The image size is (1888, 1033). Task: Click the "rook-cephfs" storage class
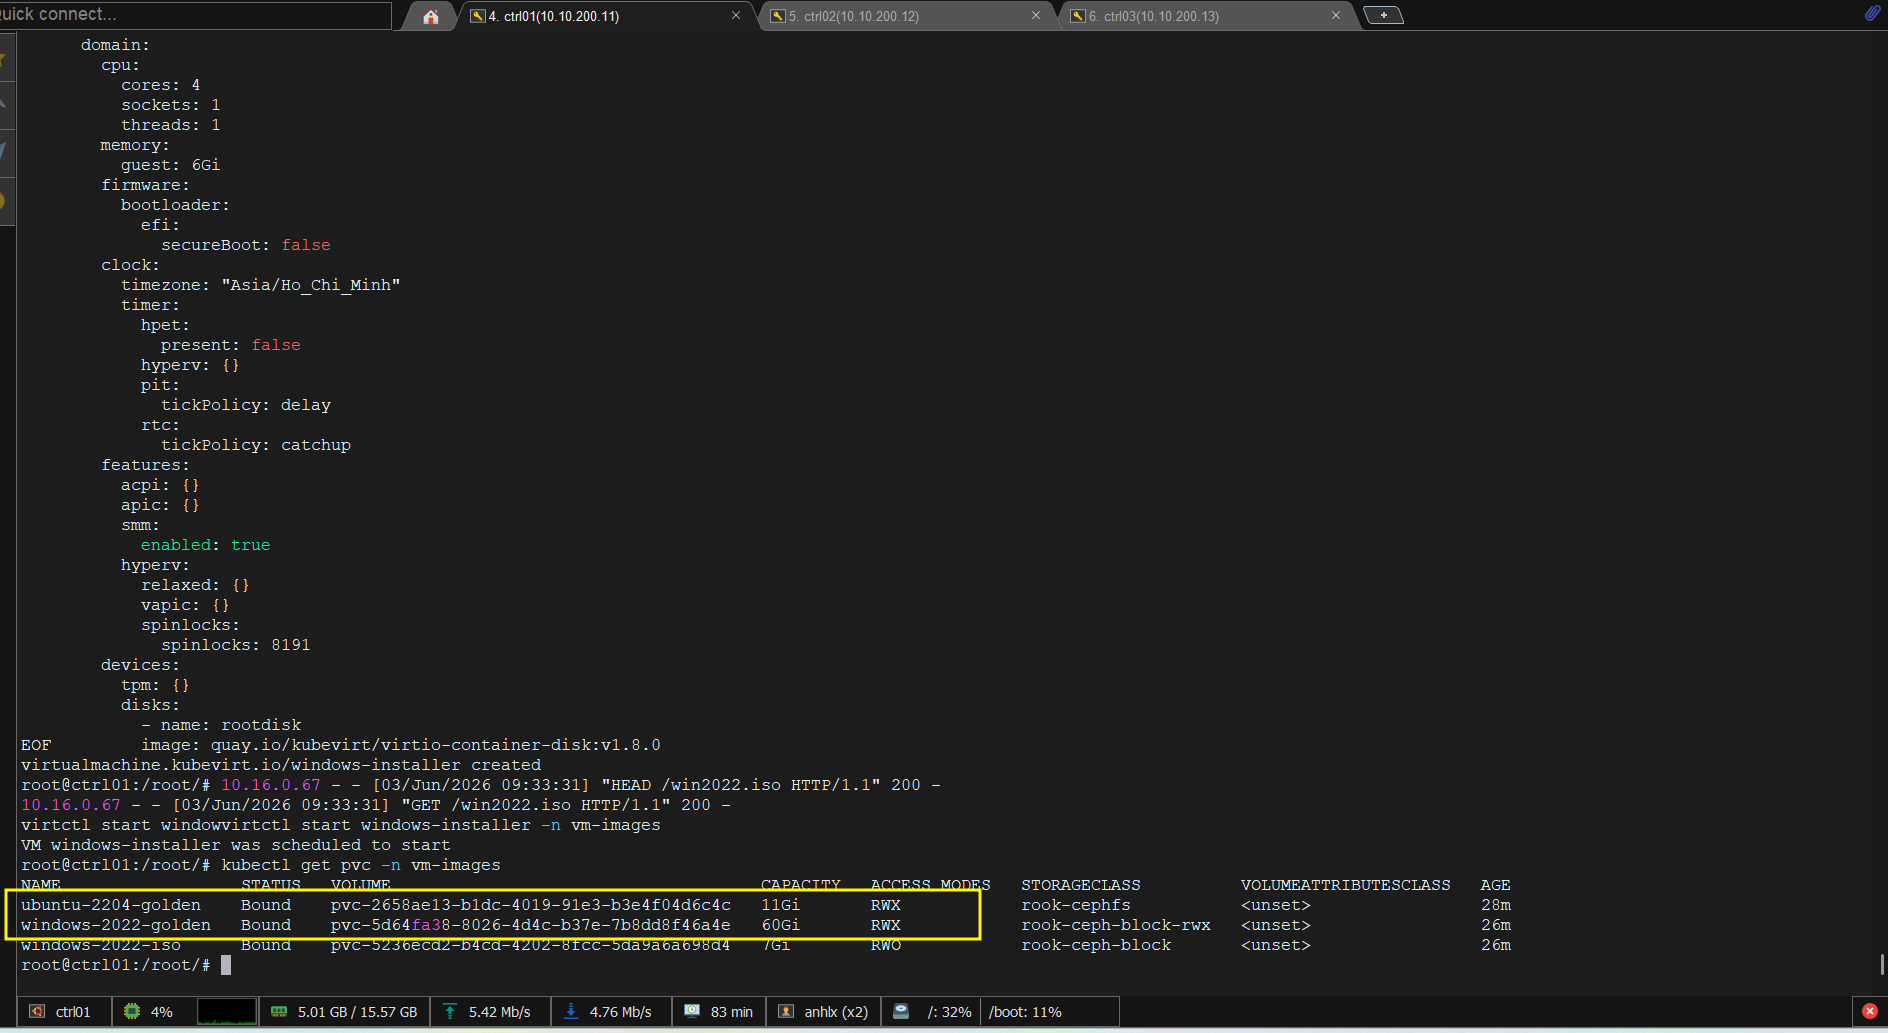click(1076, 905)
